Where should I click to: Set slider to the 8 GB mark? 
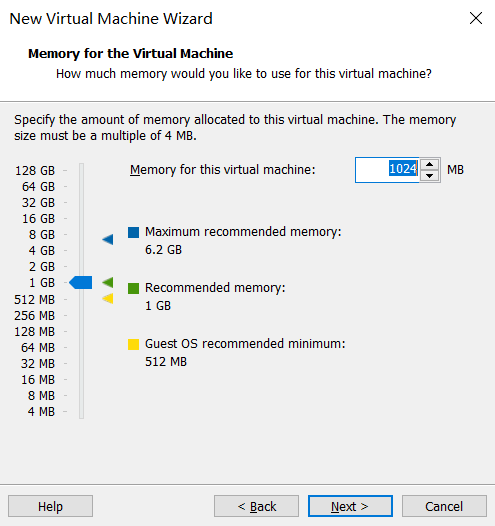(81, 234)
